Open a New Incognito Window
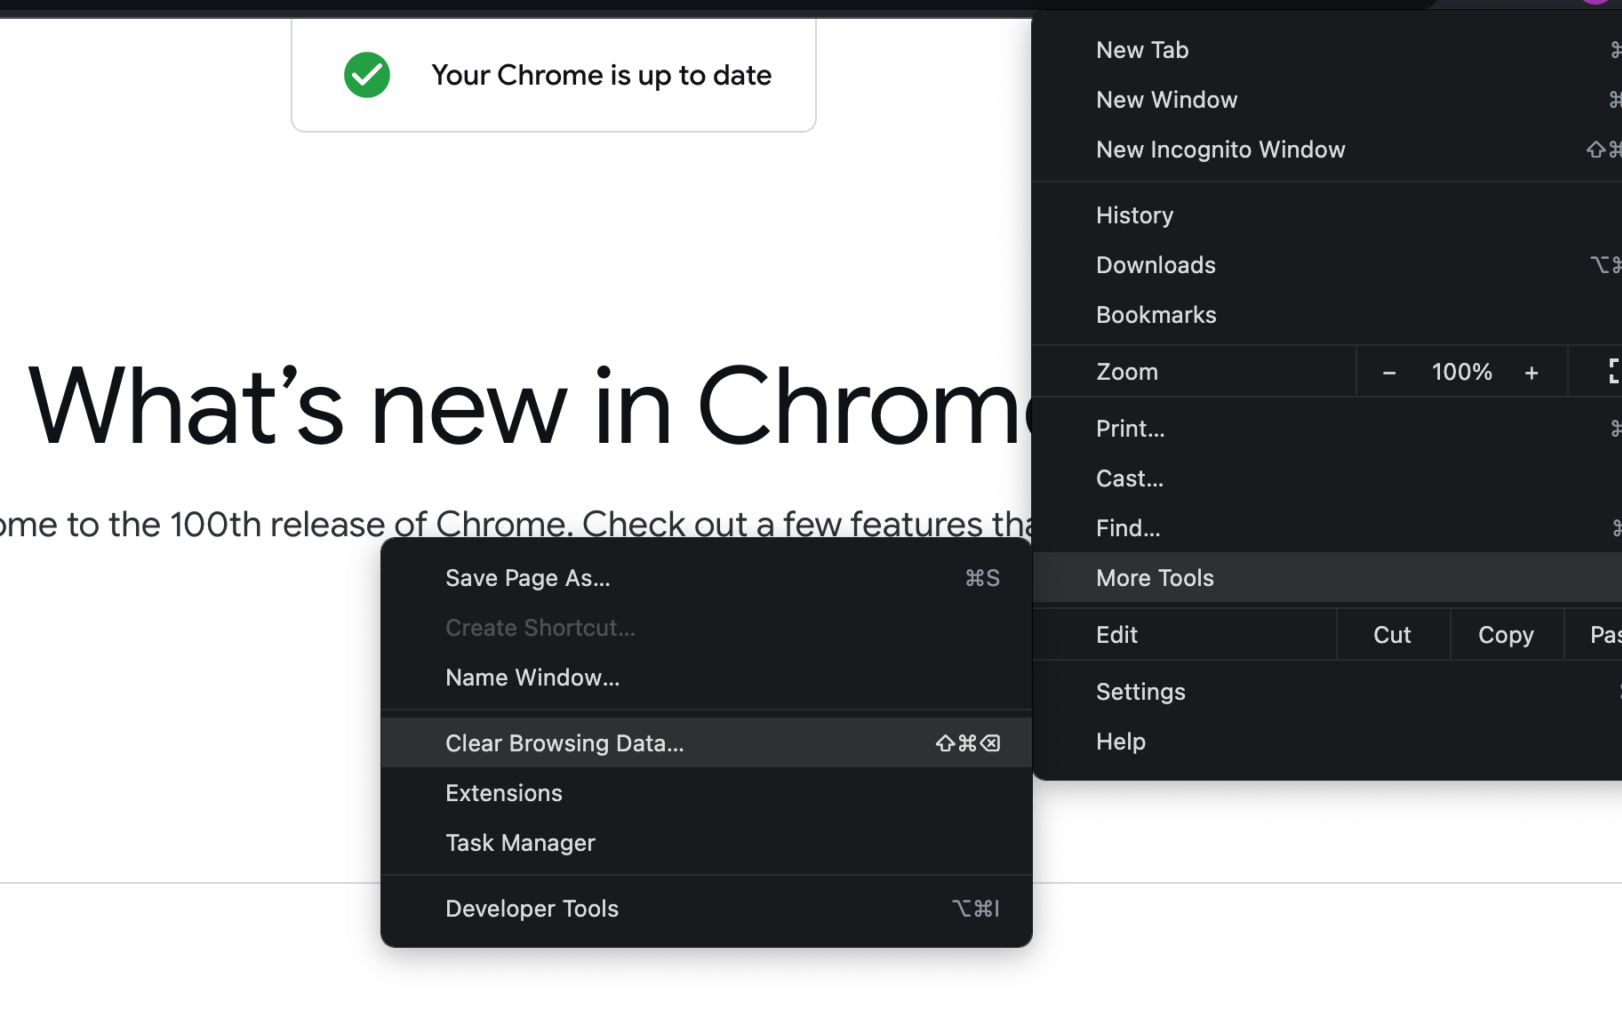This screenshot has width=1622, height=1014. [x=1327, y=150]
